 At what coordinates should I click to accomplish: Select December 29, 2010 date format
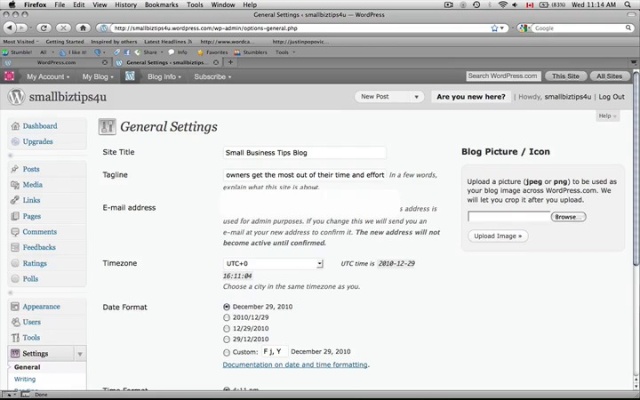click(227, 307)
